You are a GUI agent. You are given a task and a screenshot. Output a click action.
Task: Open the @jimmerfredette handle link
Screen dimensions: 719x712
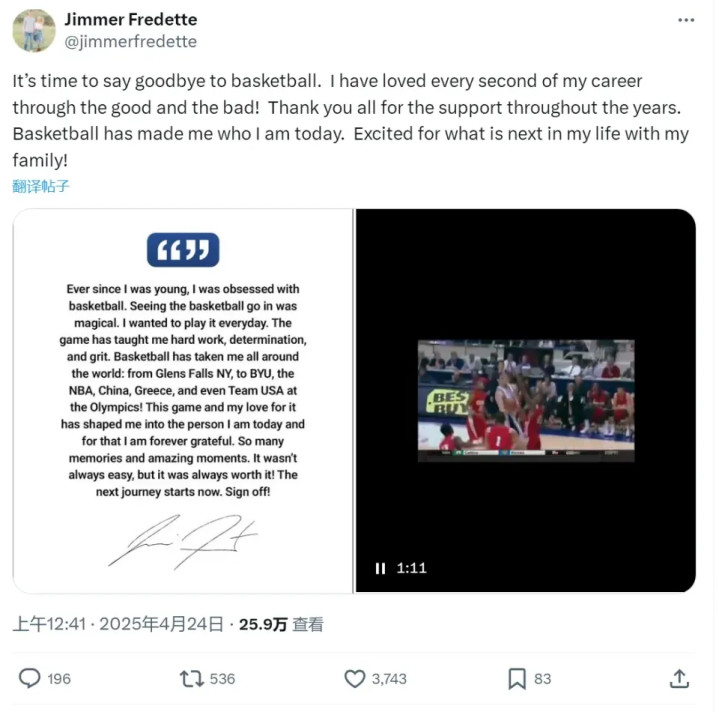point(131,42)
